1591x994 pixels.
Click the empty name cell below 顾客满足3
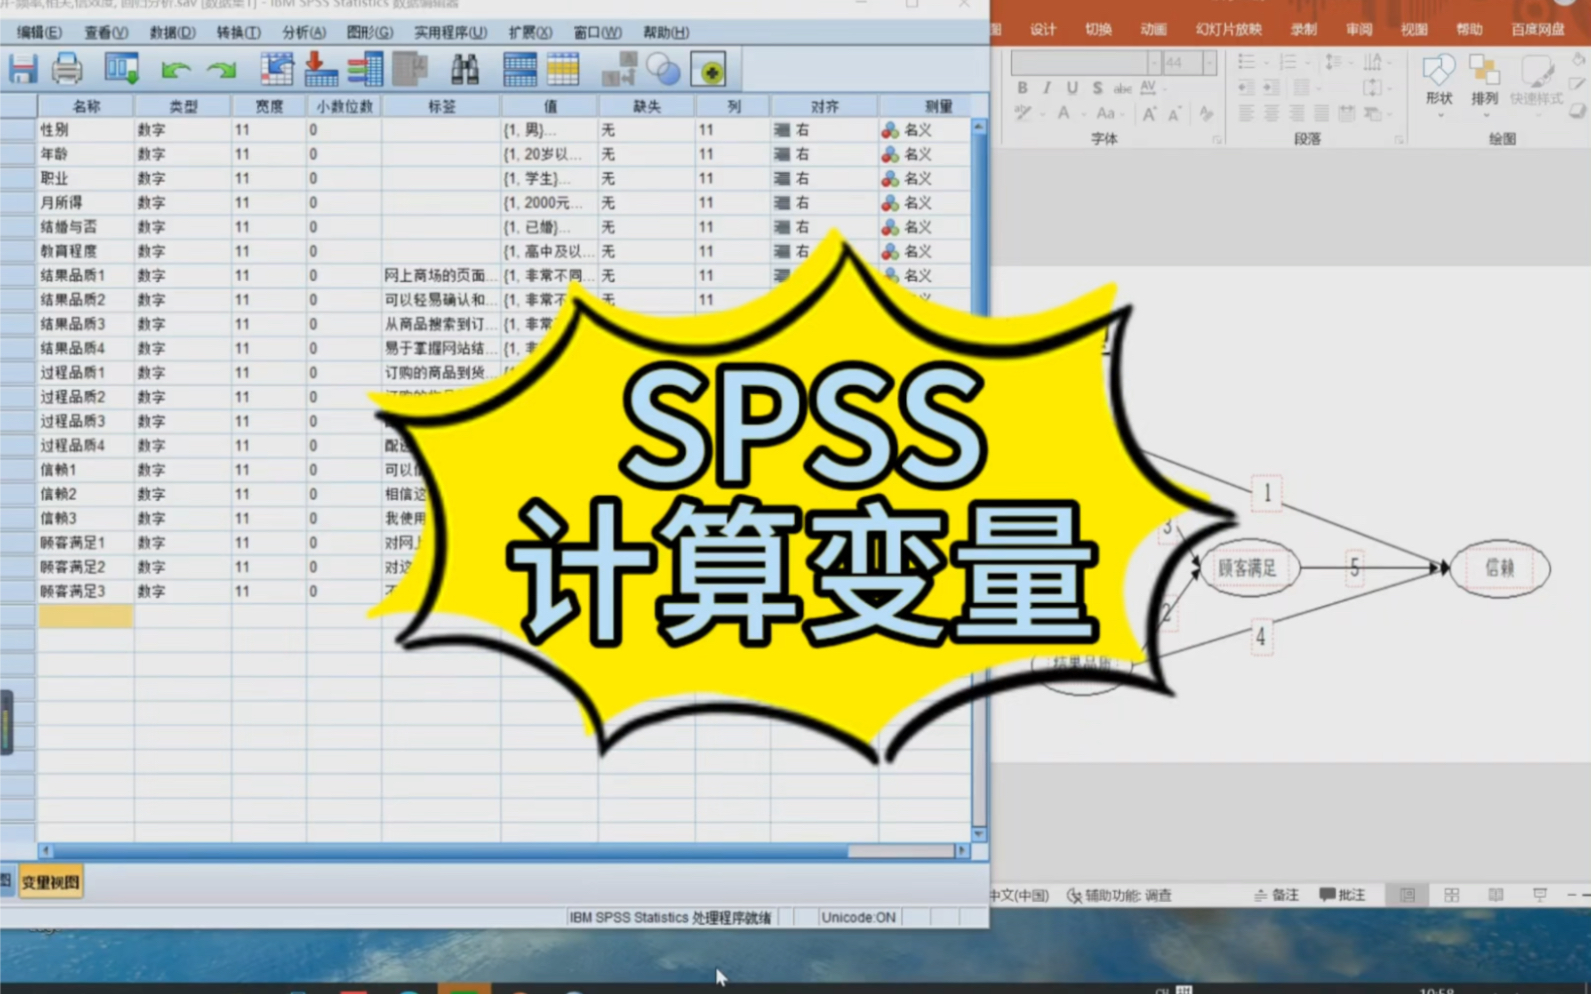pos(85,615)
